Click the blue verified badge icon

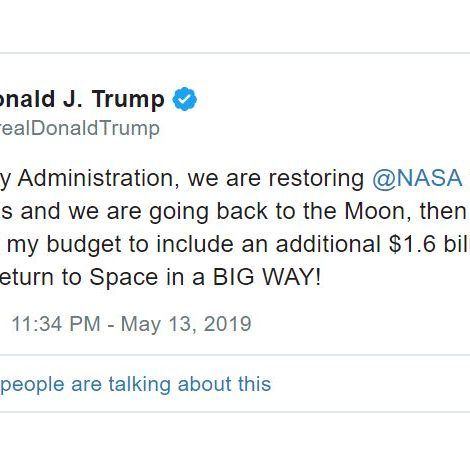(x=185, y=99)
